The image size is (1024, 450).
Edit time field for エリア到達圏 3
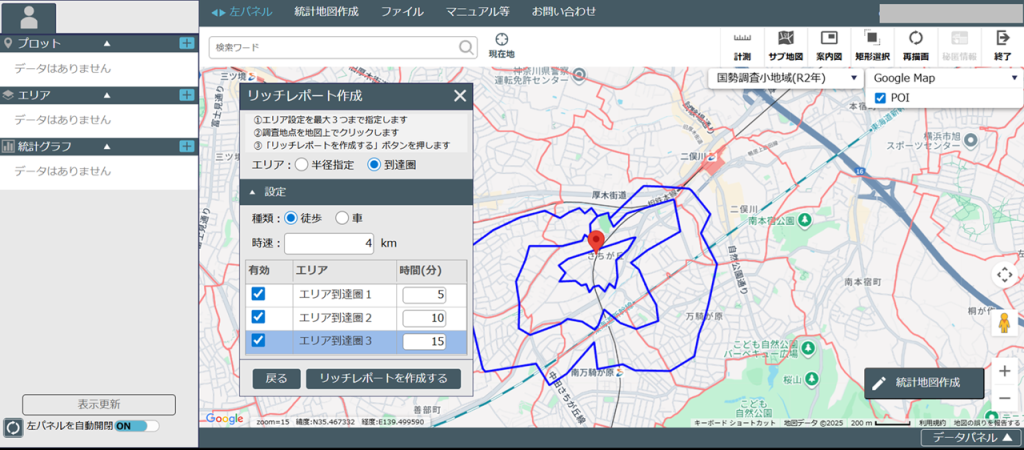click(x=424, y=341)
